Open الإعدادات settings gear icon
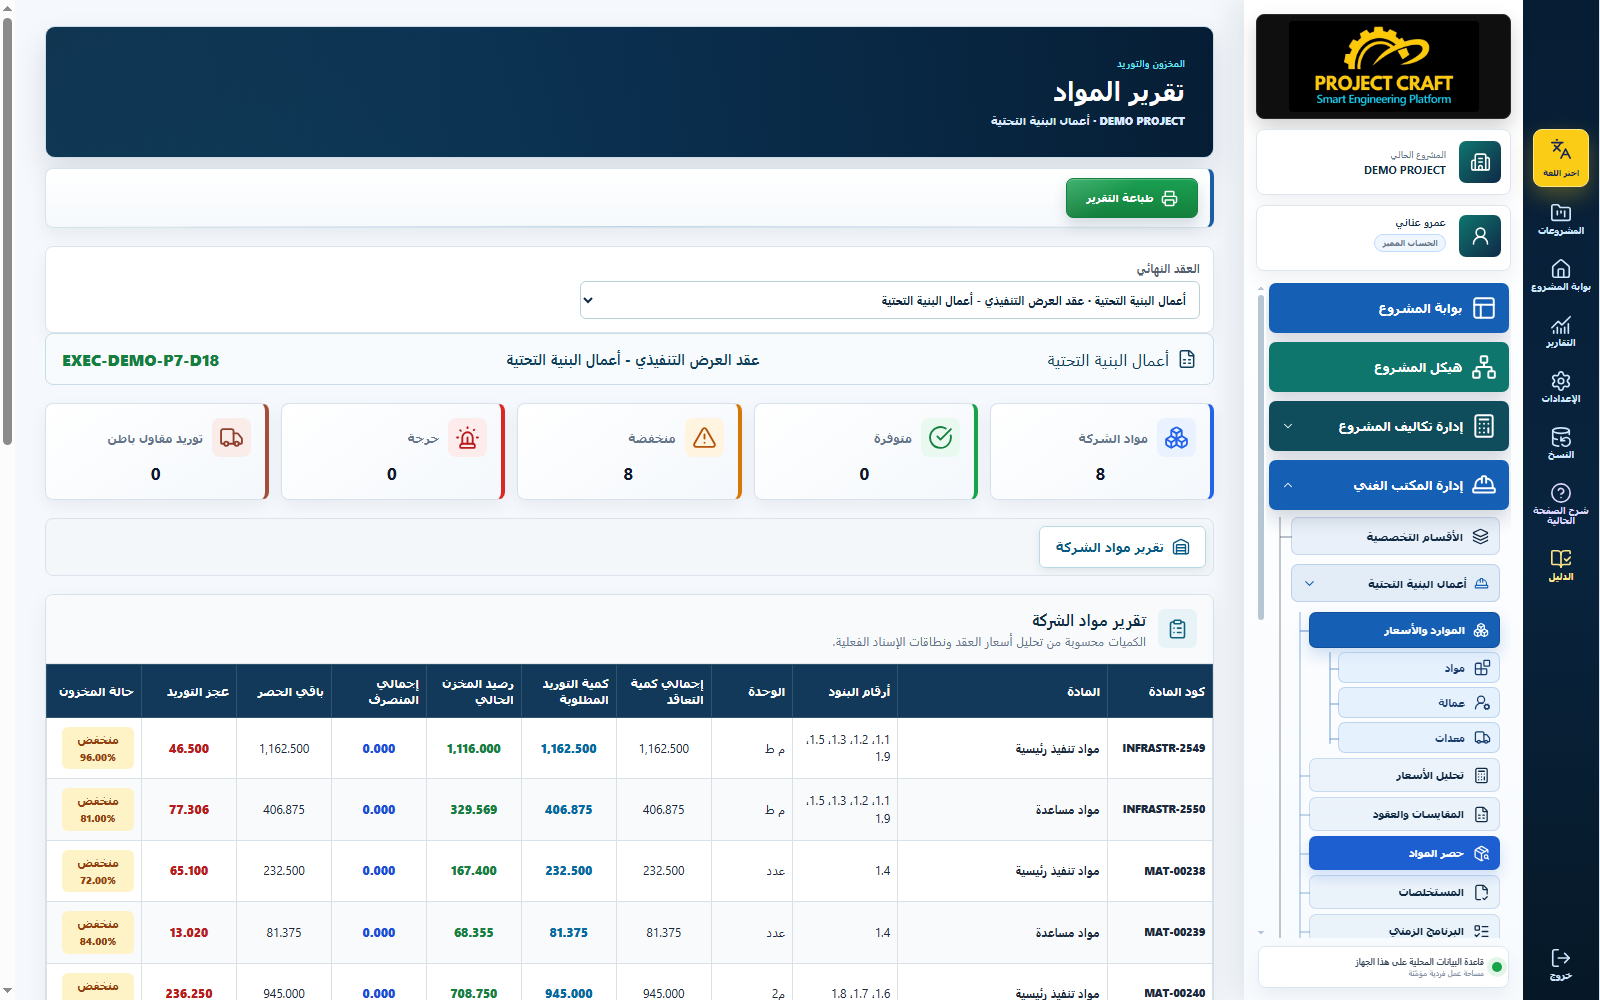This screenshot has width=1600, height=1000. [1560, 387]
